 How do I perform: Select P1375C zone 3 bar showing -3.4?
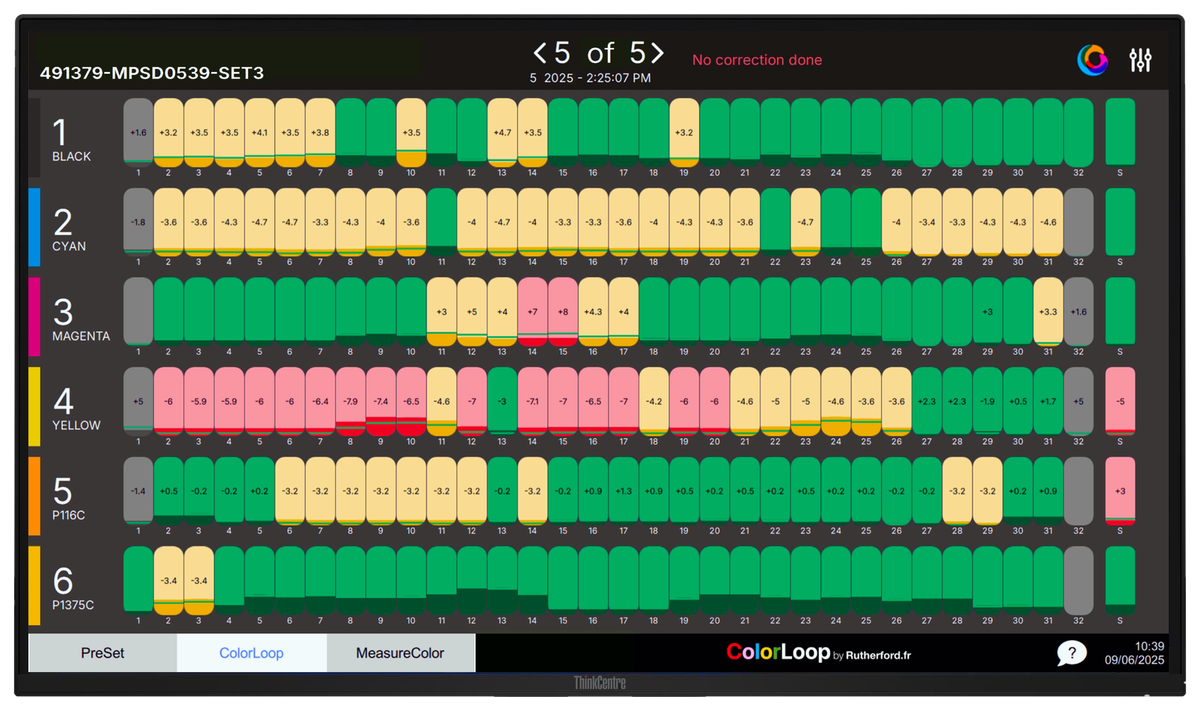point(199,581)
